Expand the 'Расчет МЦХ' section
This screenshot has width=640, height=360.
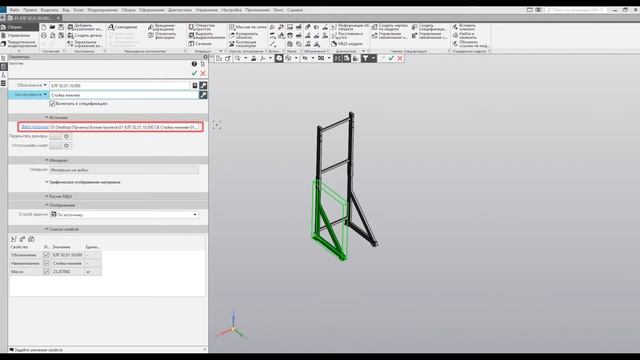(47, 196)
